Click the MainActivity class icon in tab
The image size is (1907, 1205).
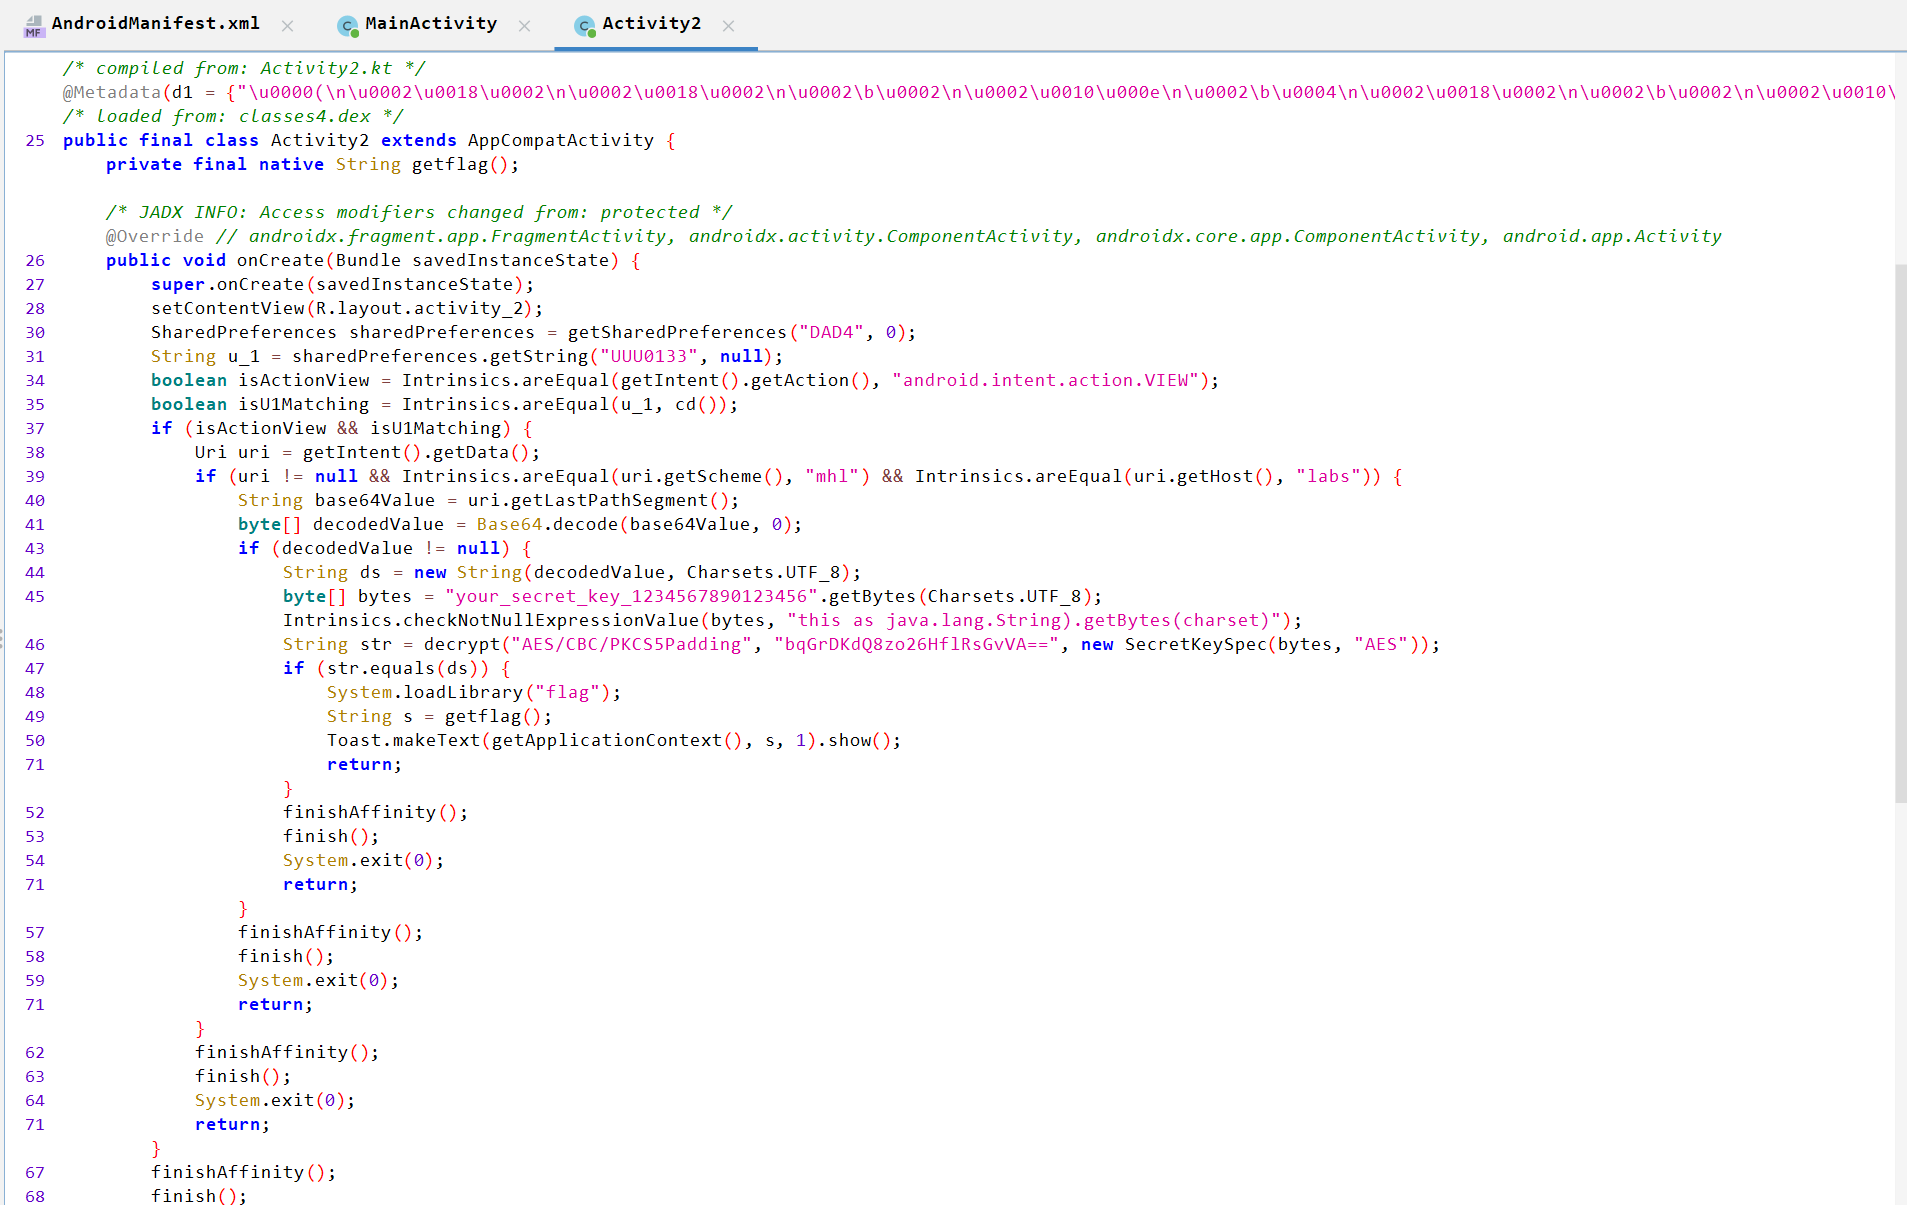point(347,26)
